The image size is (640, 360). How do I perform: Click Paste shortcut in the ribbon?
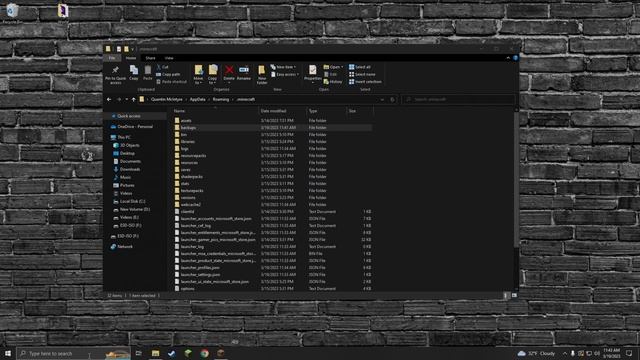[x=171, y=82]
